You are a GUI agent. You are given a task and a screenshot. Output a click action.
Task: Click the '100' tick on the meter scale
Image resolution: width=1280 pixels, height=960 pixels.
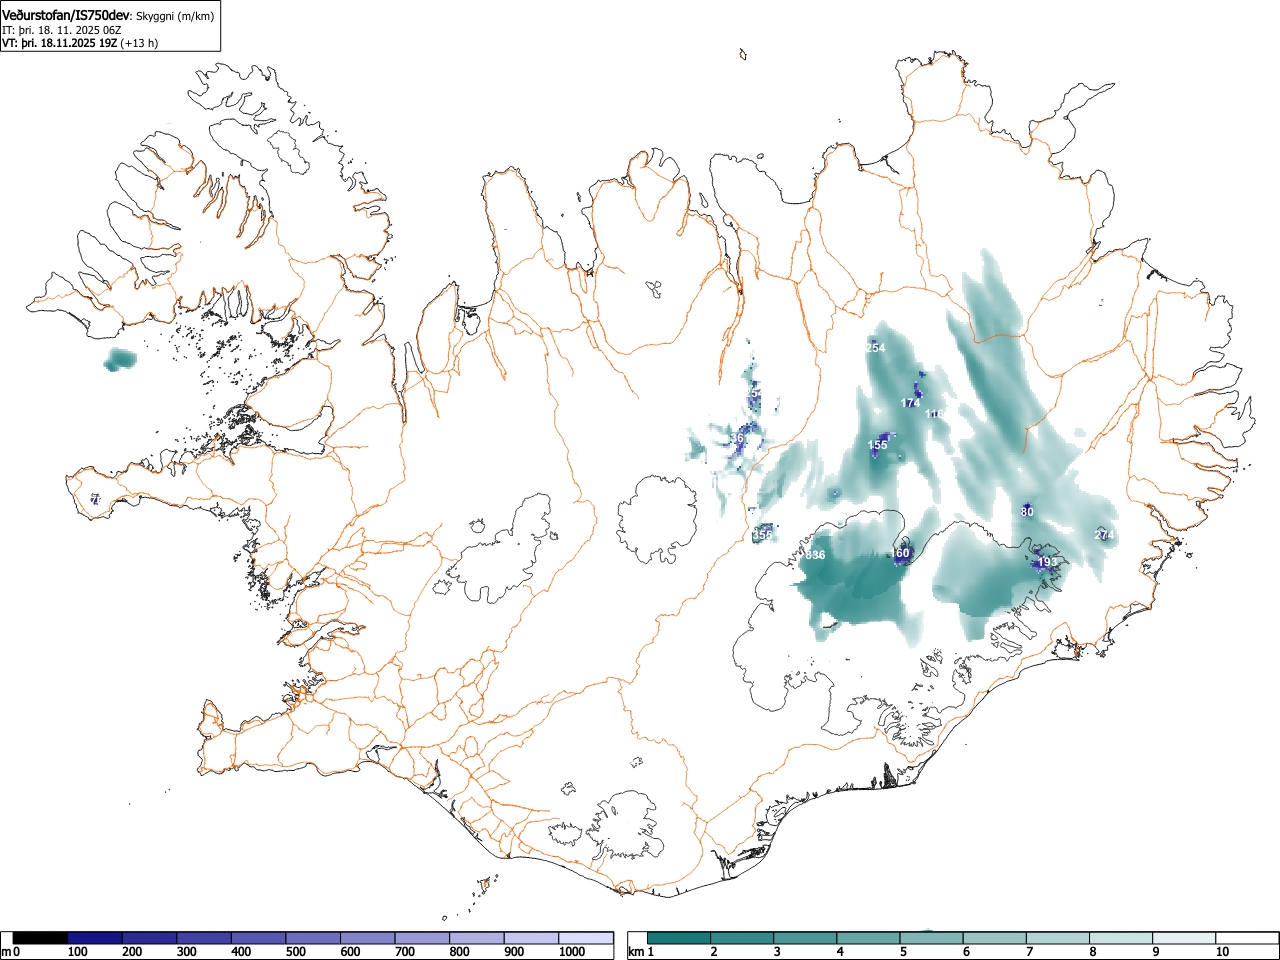[77, 952]
